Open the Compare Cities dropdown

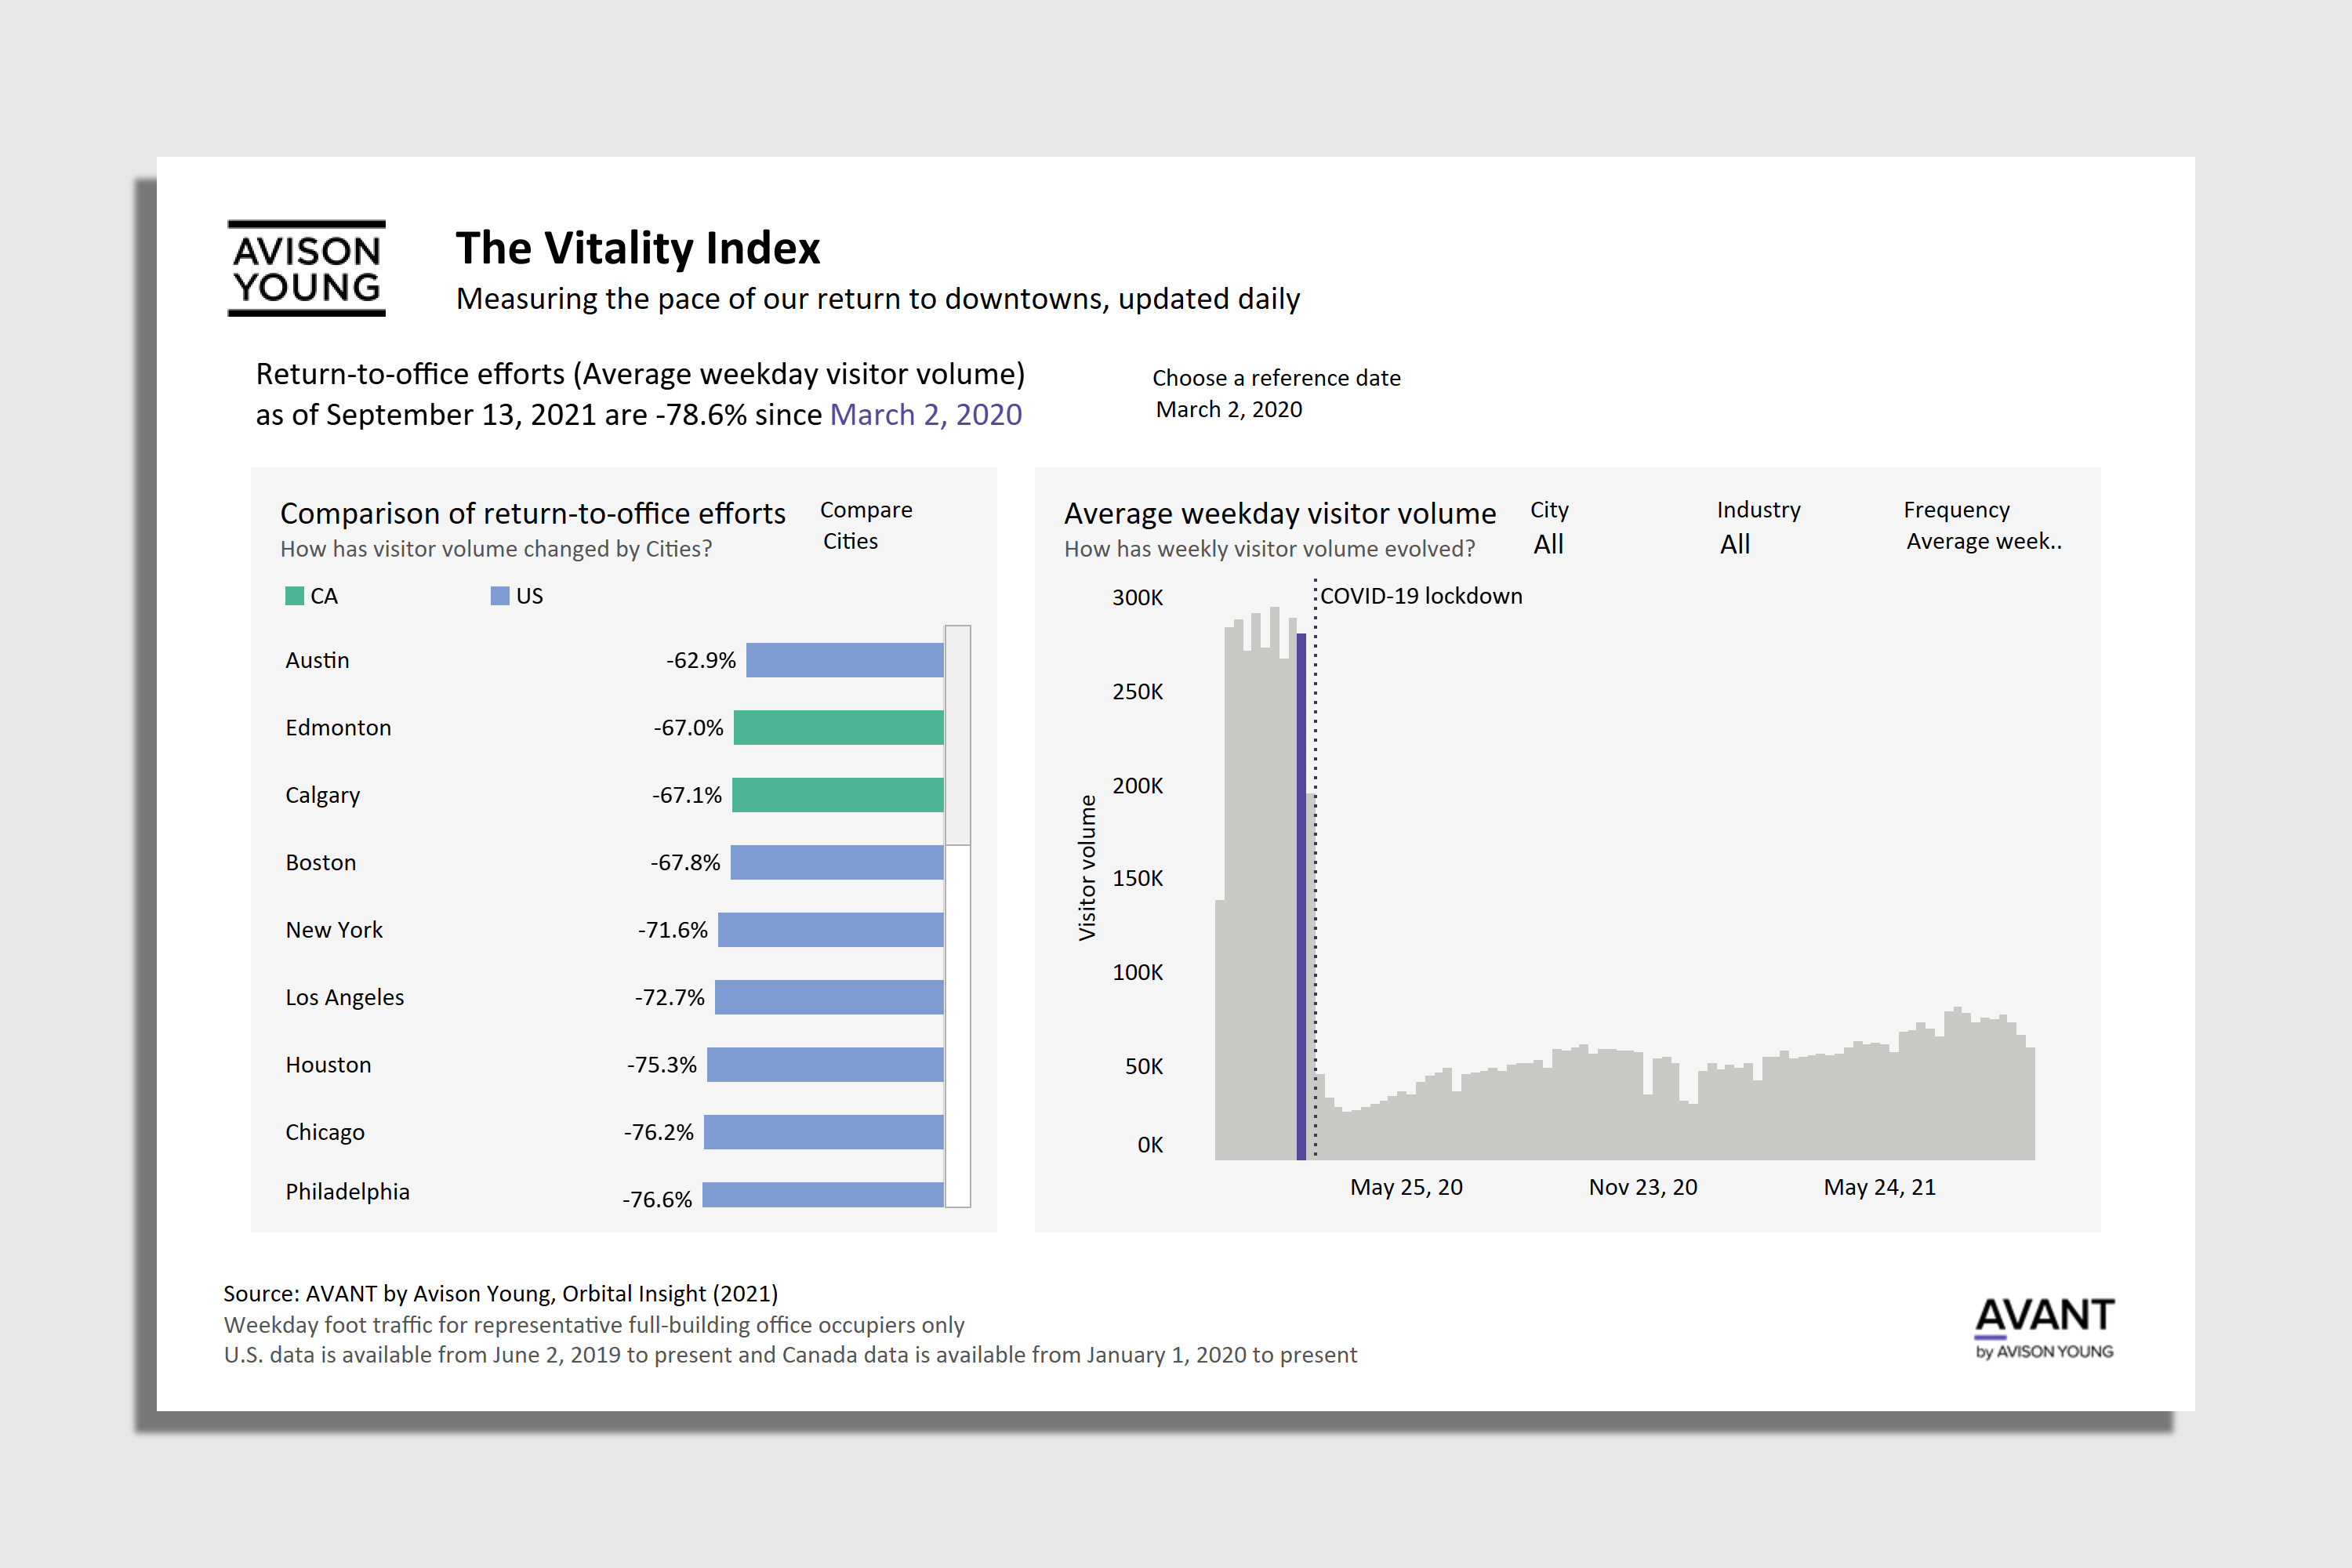point(850,541)
